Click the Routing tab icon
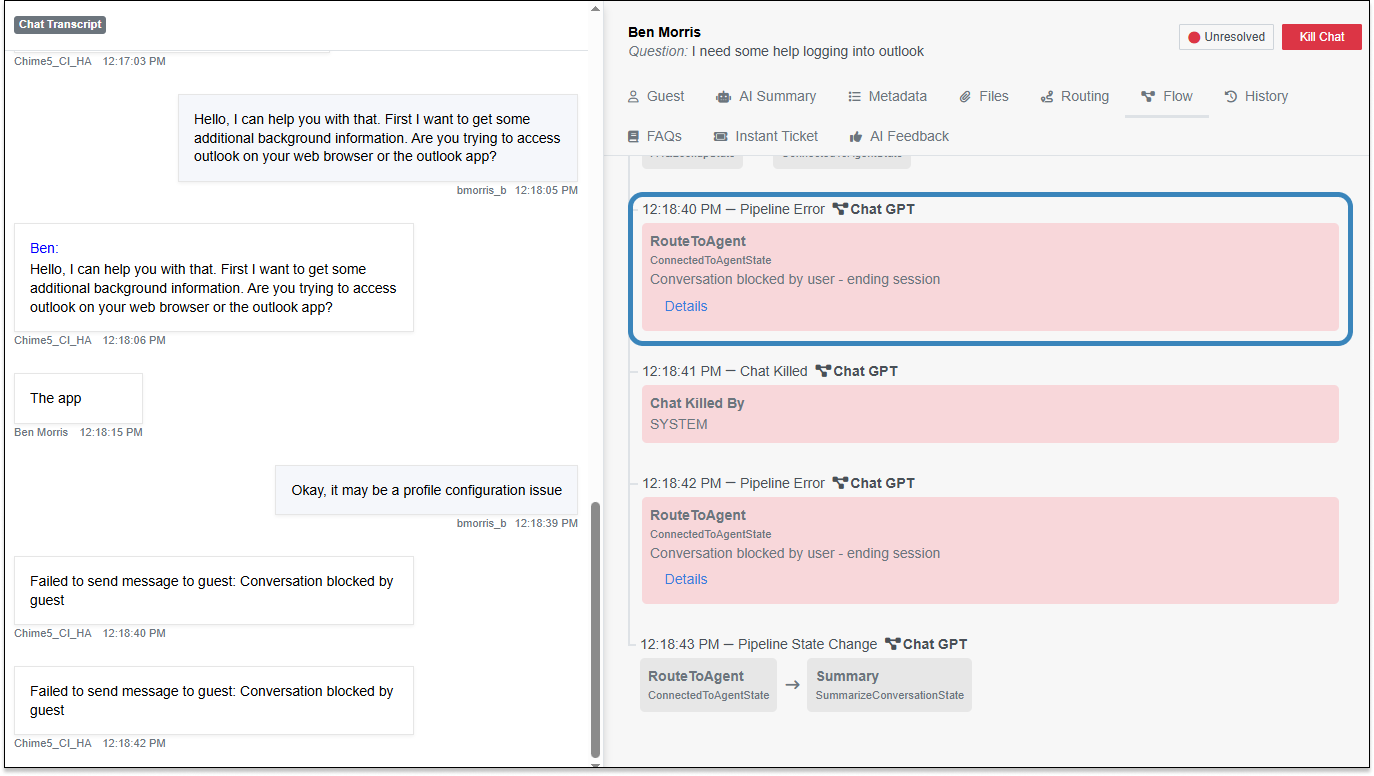Screen dimensions: 1374x776 tap(1047, 97)
